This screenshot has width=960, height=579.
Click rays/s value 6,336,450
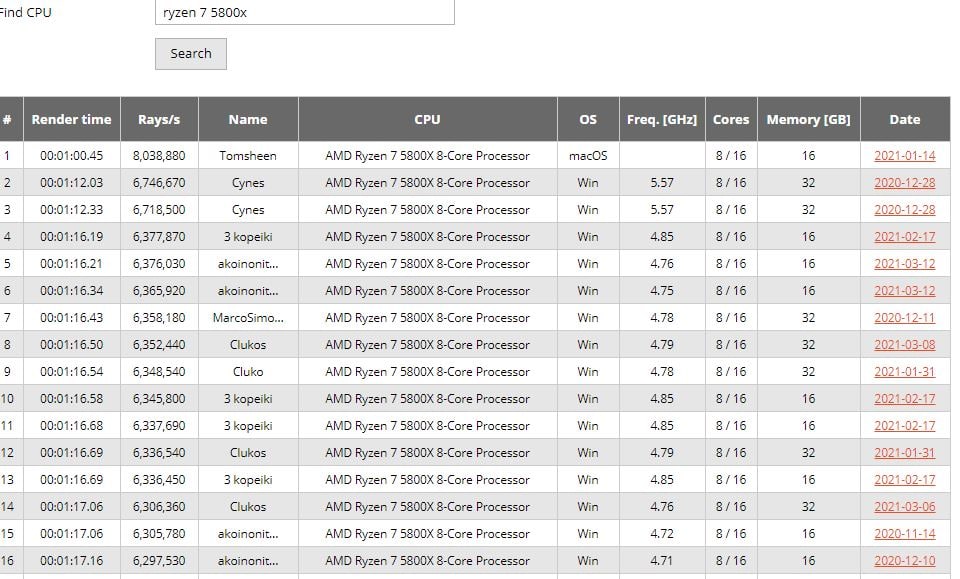coord(159,479)
